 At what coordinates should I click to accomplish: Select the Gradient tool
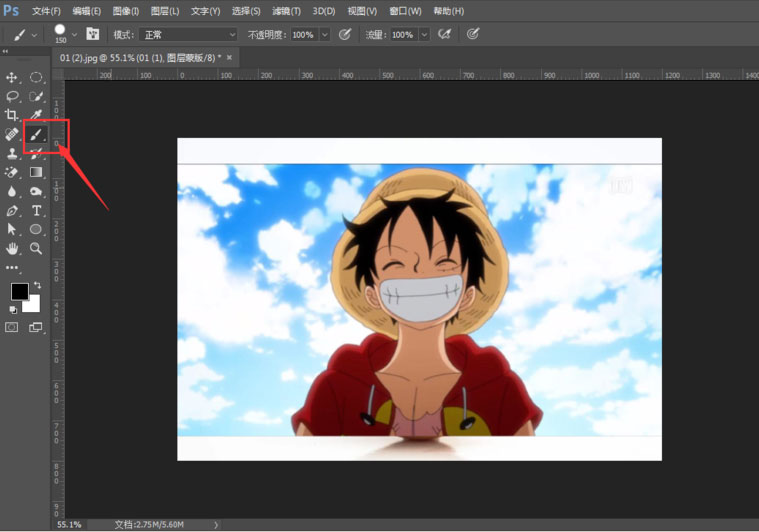(36, 172)
